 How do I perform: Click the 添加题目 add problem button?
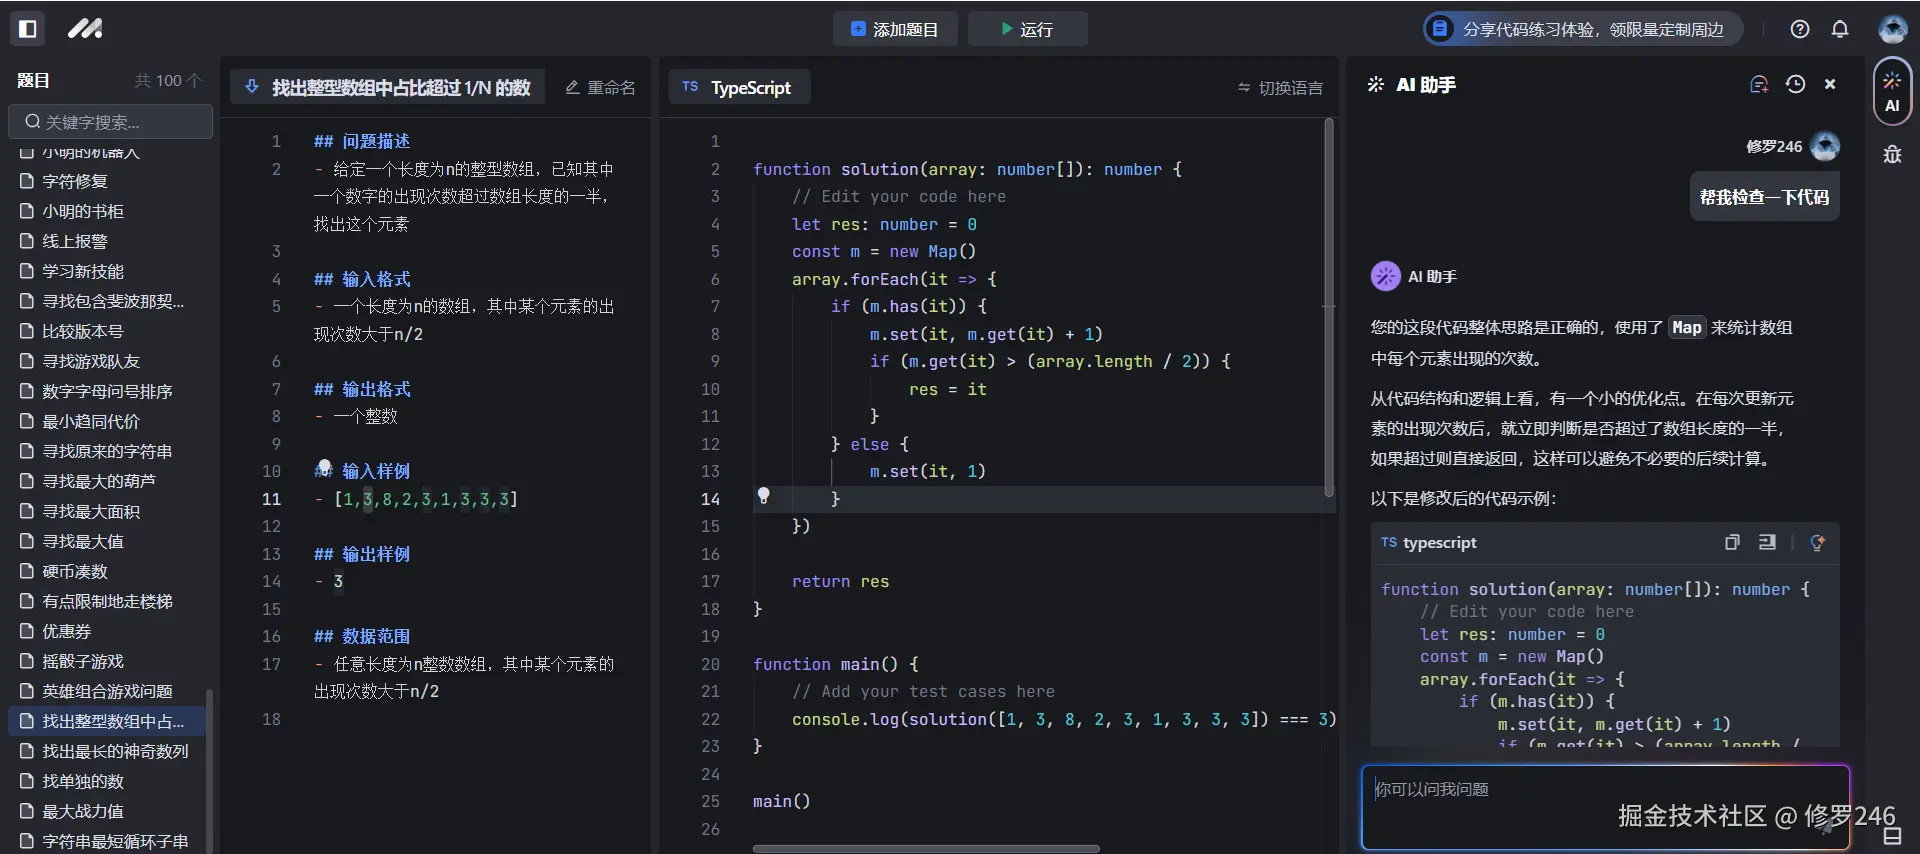coord(895,29)
